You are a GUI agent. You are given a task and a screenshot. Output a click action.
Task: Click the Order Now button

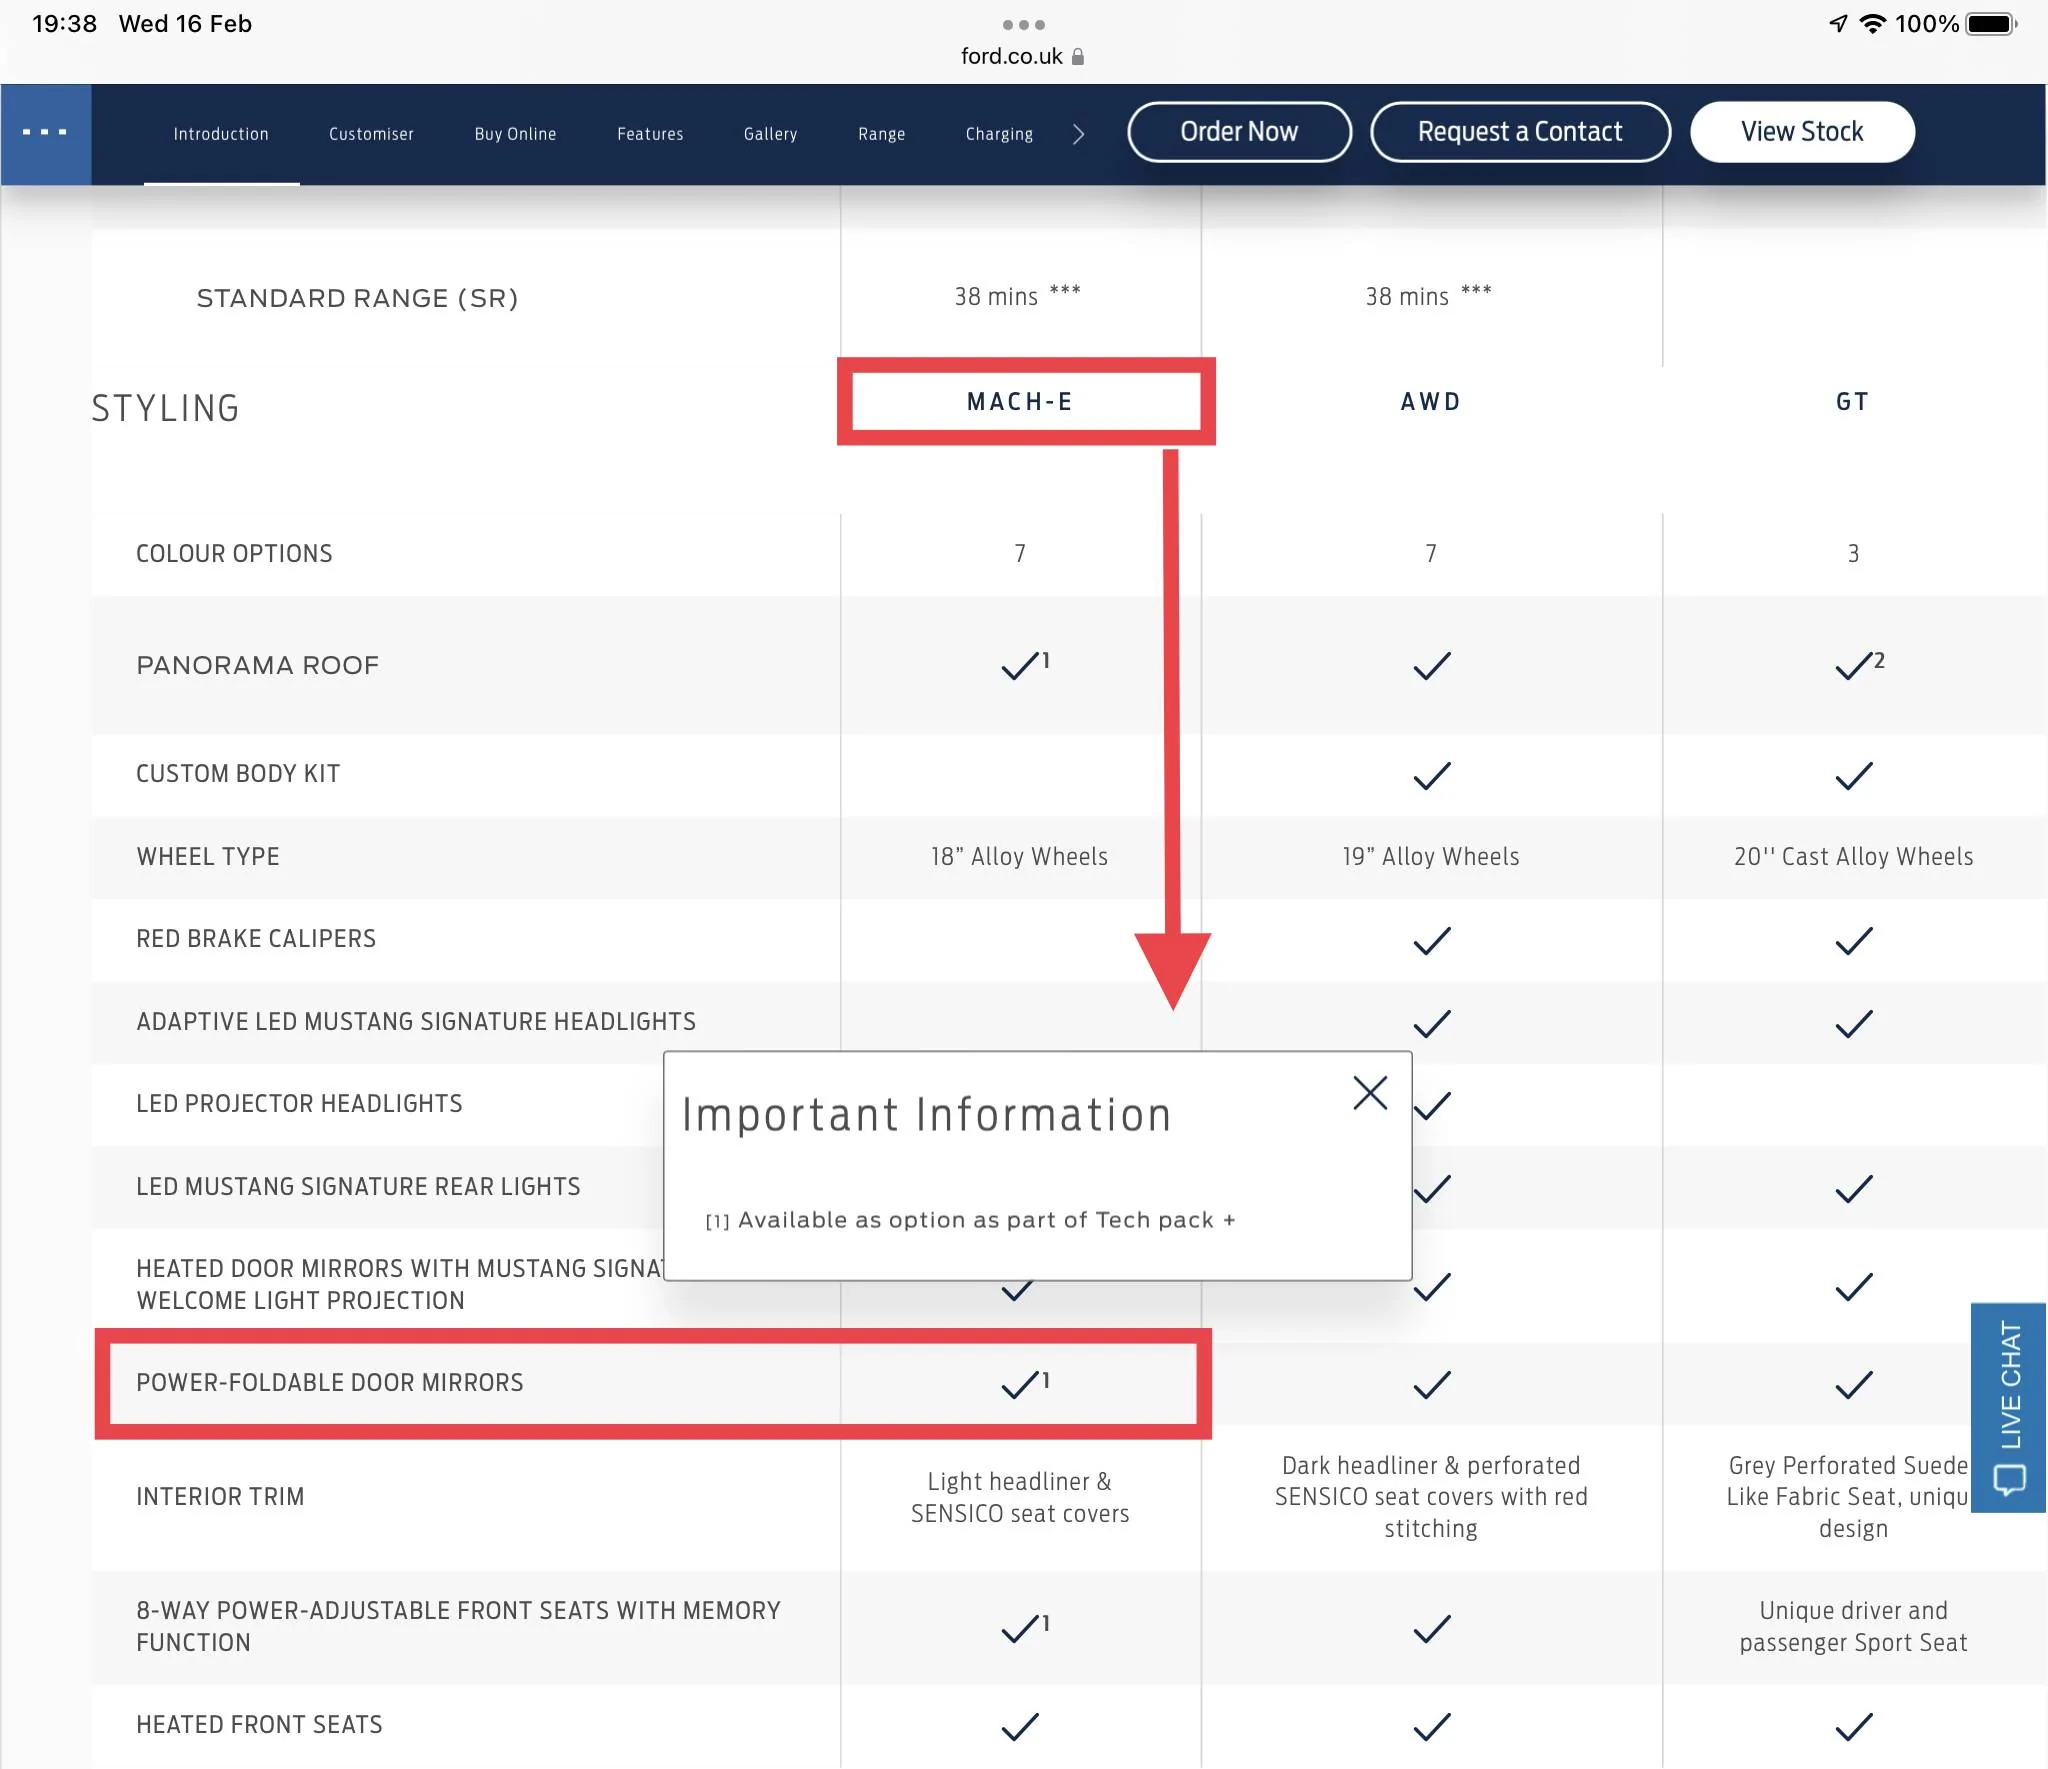pos(1239,132)
